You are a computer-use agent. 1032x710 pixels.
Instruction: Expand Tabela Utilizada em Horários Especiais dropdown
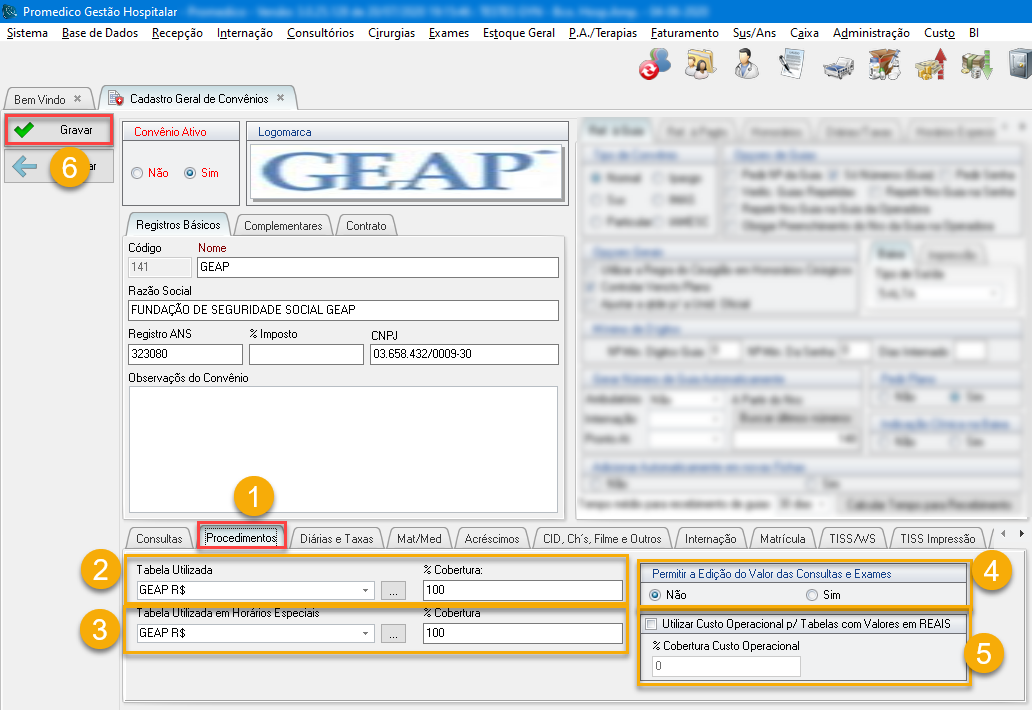tap(367, 633)
